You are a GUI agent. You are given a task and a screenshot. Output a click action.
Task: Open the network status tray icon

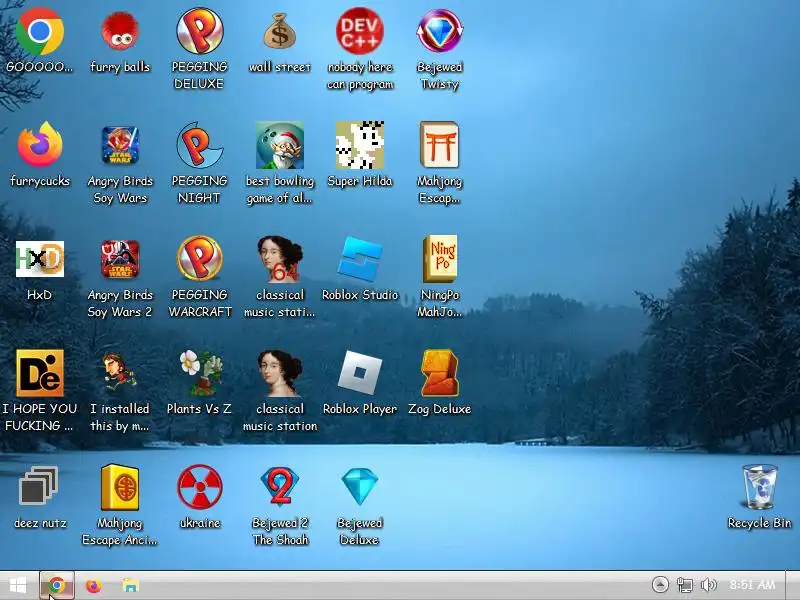coord(685,585)
